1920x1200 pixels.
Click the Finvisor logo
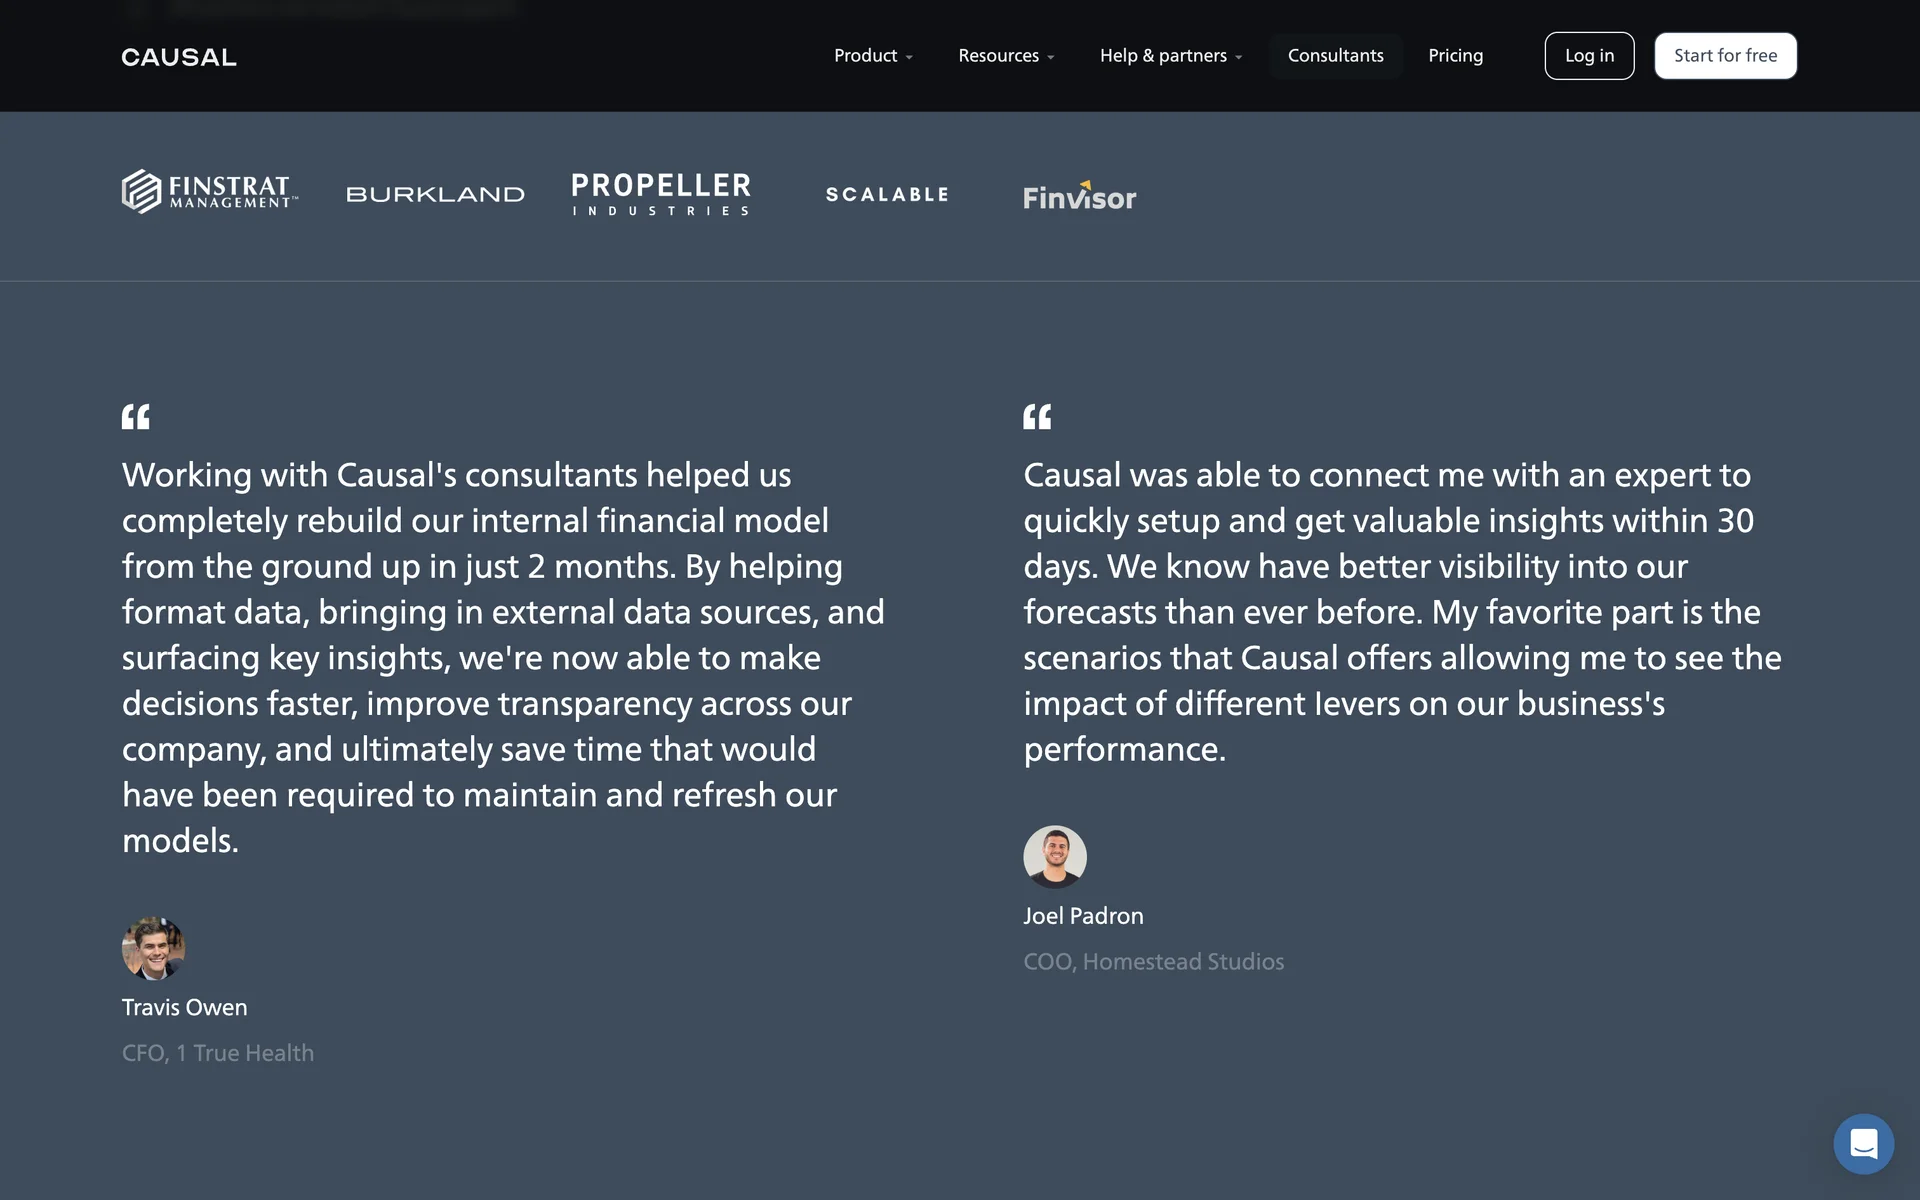(x=1079, y=196)
